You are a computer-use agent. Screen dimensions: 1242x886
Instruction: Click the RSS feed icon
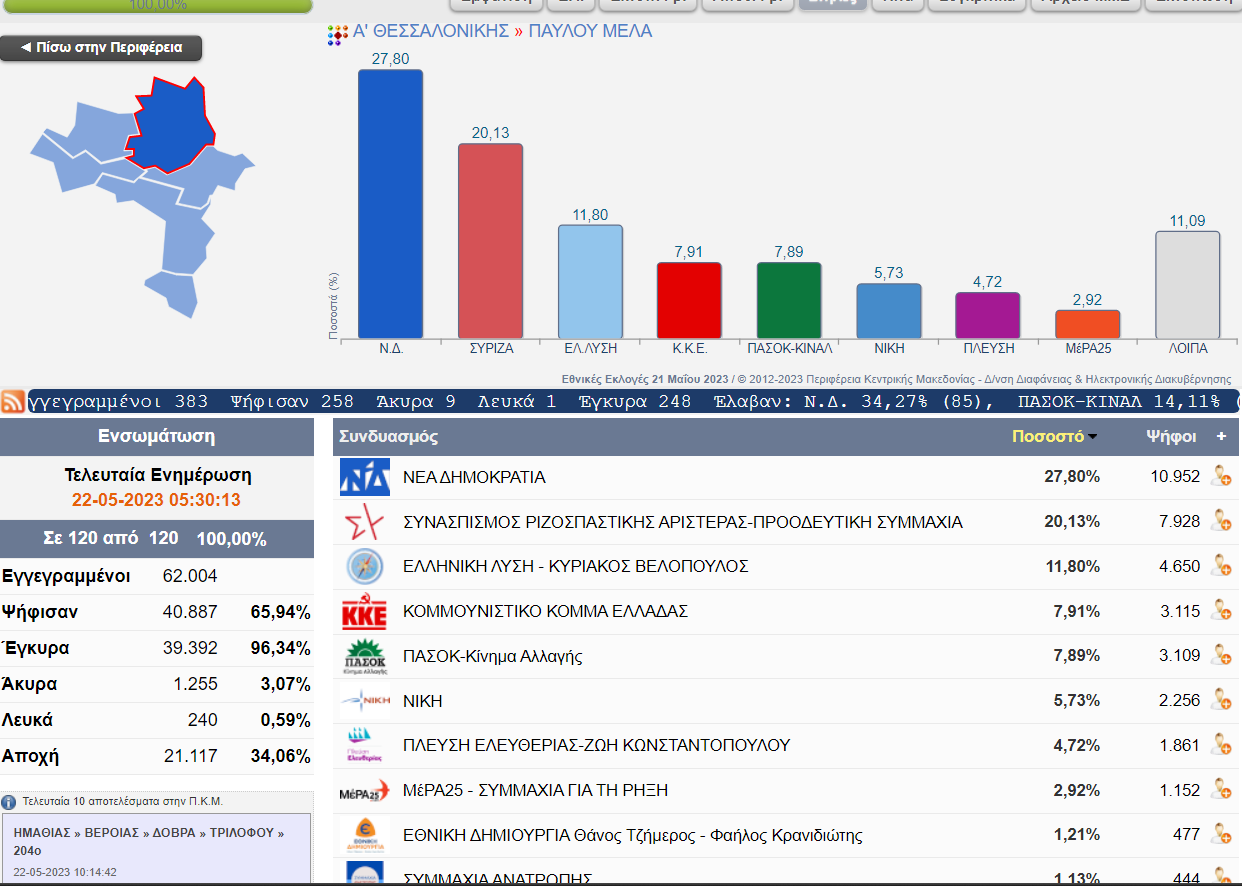(14, 402)
